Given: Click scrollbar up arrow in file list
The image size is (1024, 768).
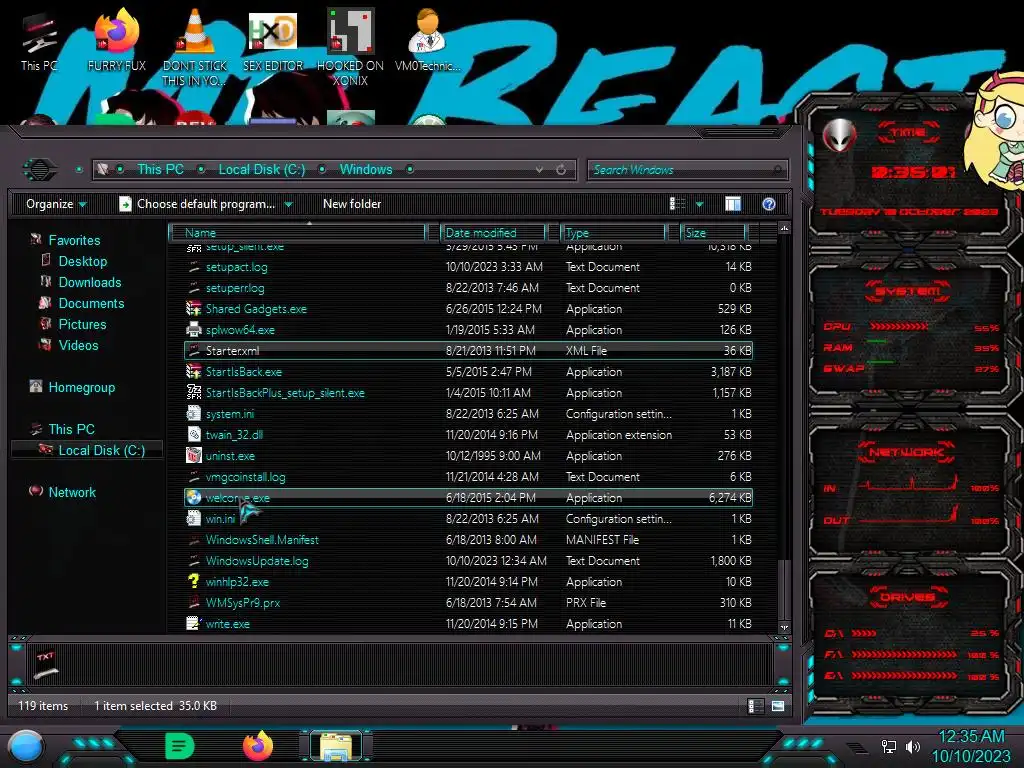Looking at the screenshot, I should pos(784,228).
